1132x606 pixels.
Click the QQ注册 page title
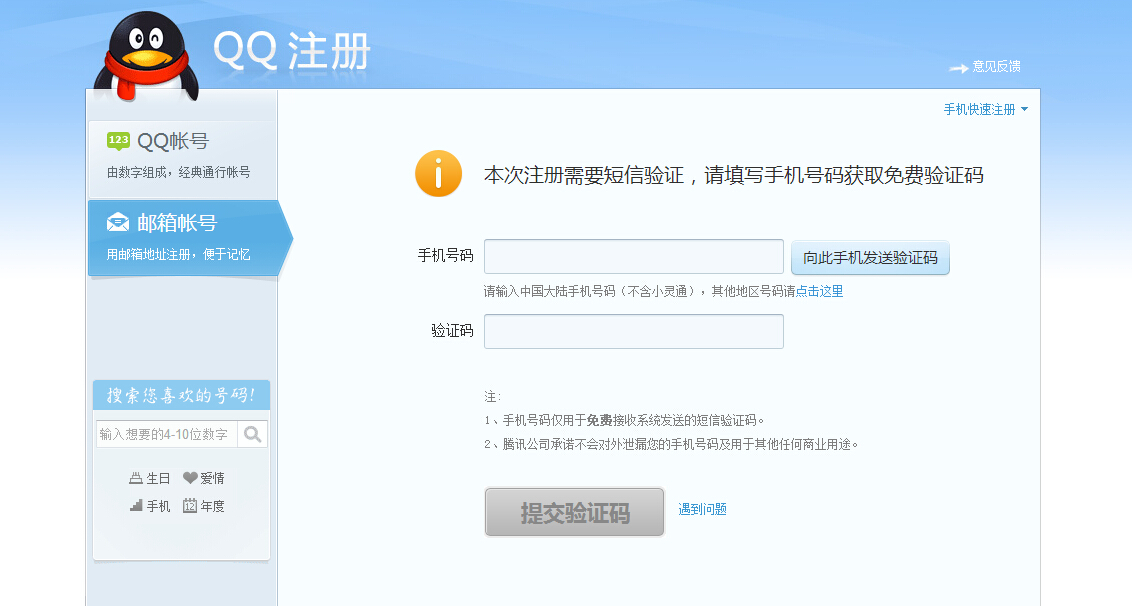(x=292, y=51)
